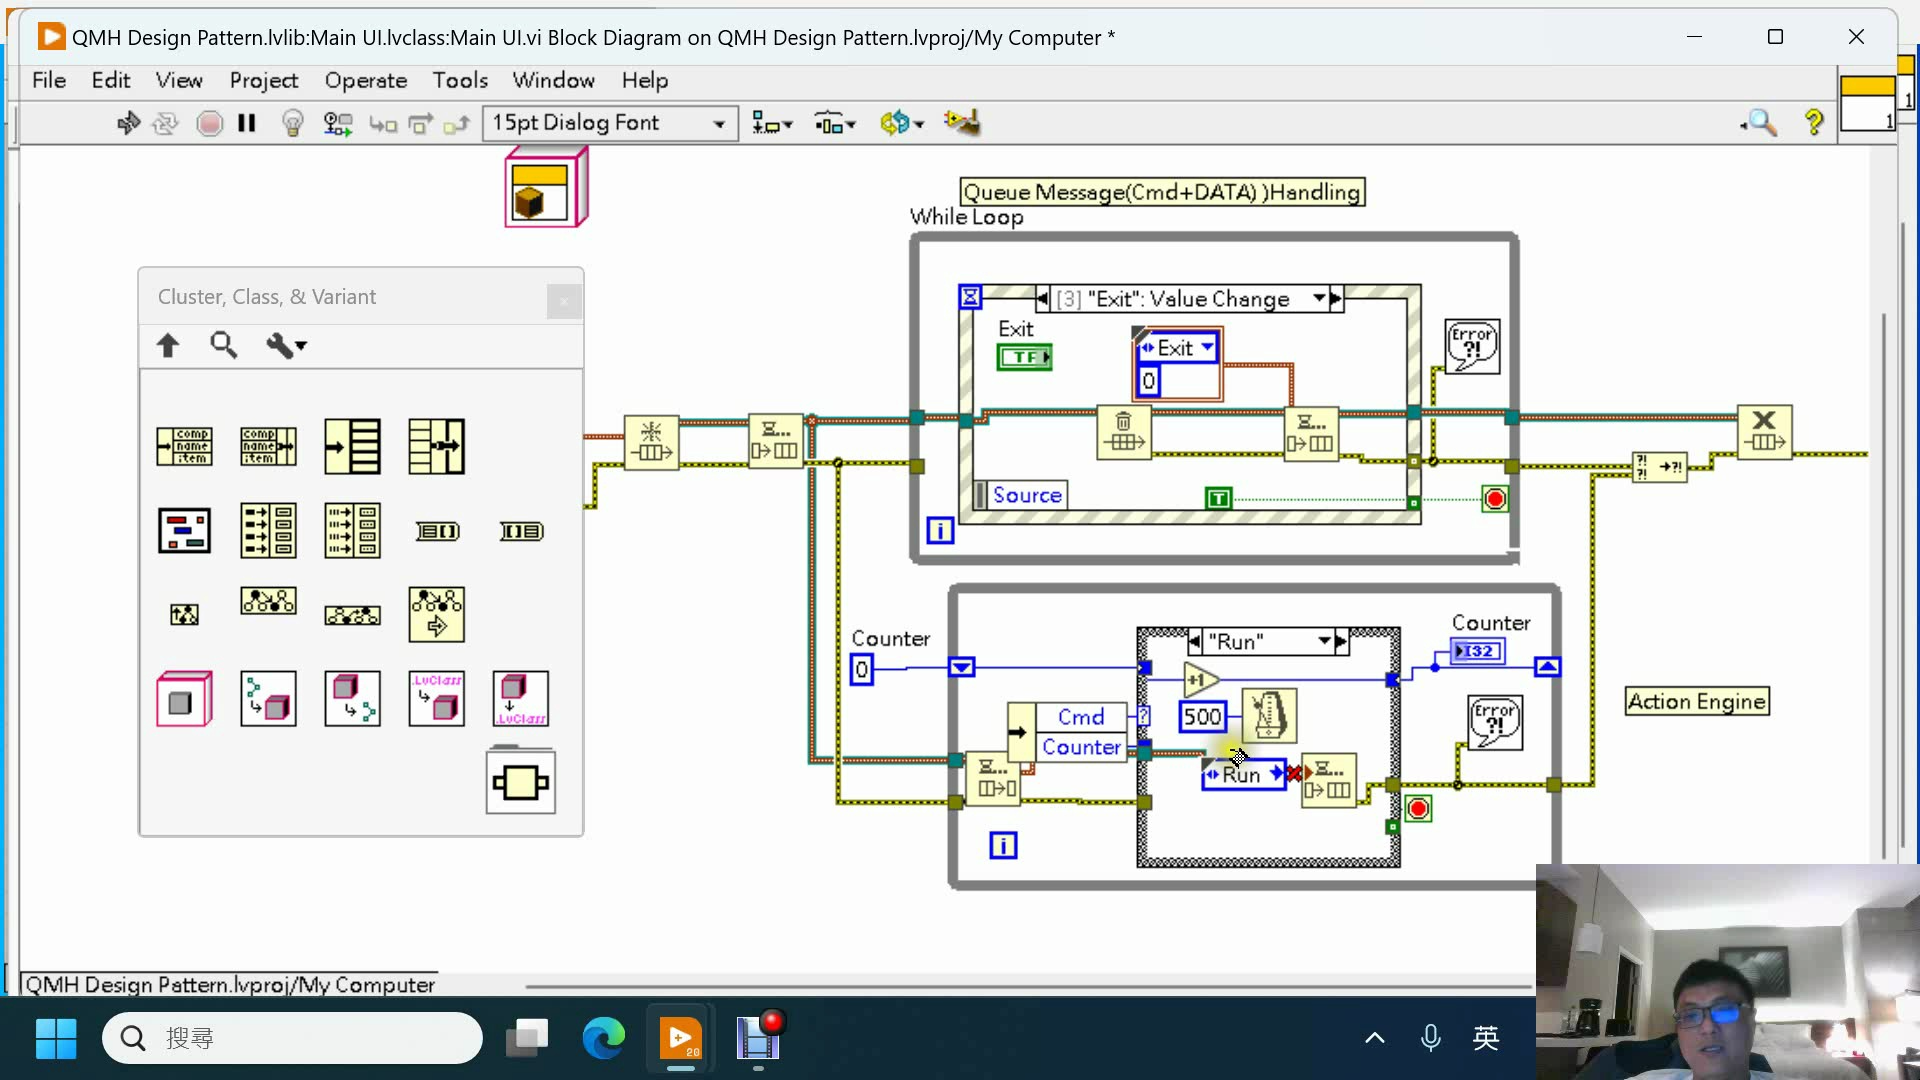Enable Highlight Execution light bulb

coord(292,122)
